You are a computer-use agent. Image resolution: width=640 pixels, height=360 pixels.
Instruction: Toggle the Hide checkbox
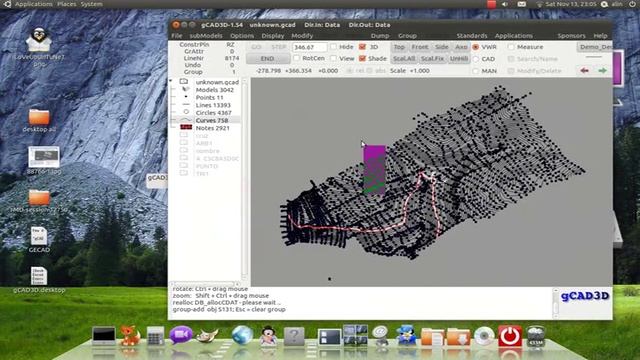334,47
